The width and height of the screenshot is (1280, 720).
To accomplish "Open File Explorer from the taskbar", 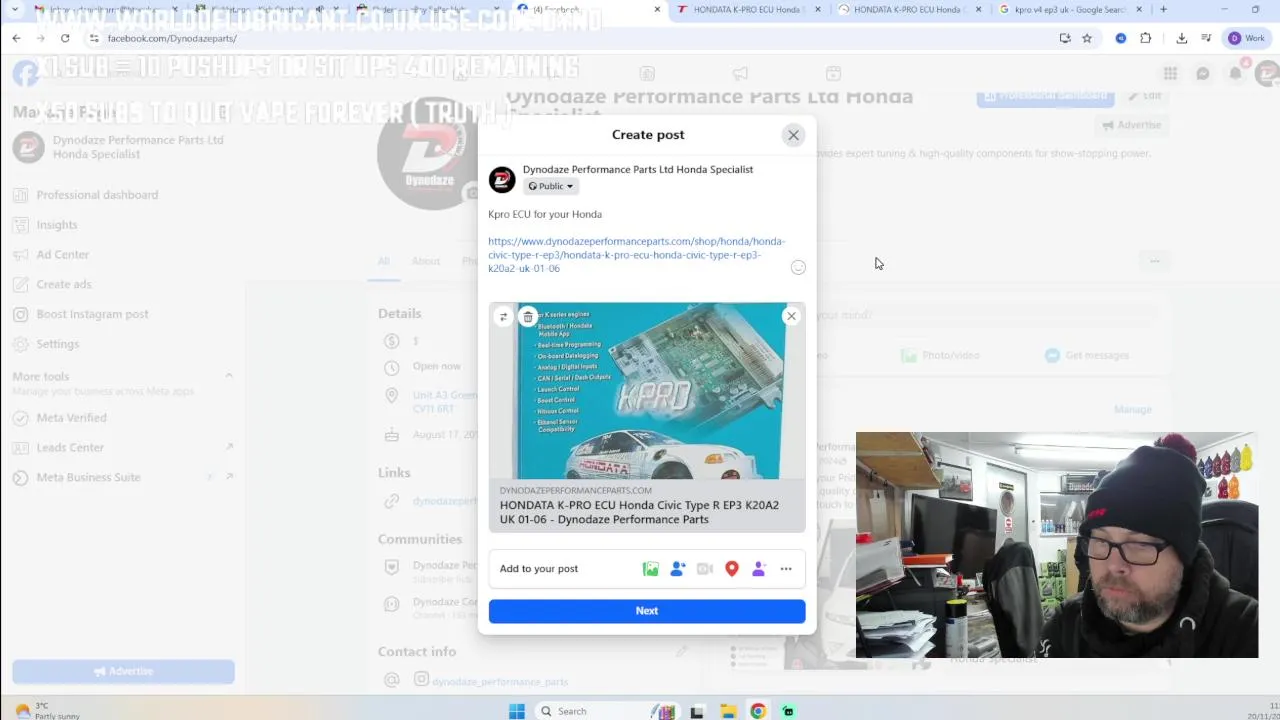I will [729, 711].
